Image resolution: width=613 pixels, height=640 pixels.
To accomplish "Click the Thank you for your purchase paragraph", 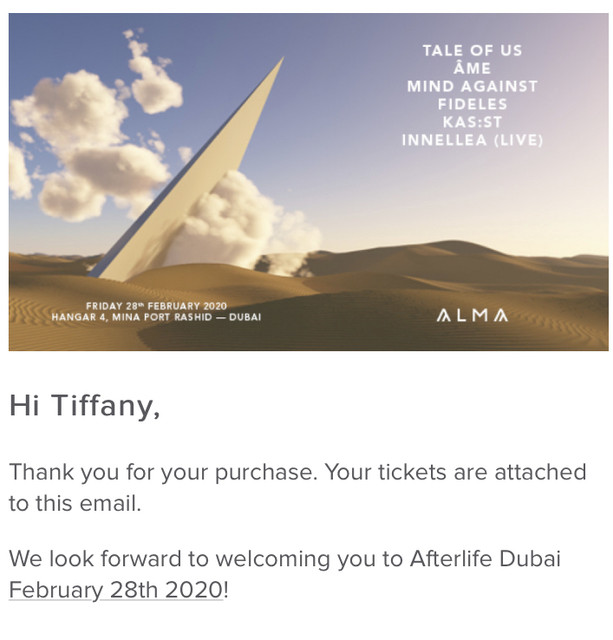I will coord(298,488).
